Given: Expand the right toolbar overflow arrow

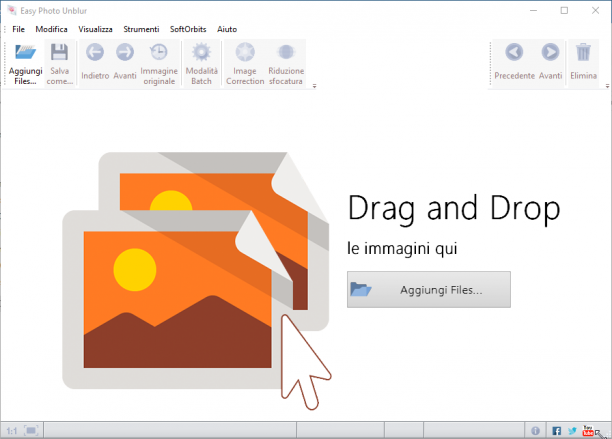Looking at the screenshot, I should (x=607, y=86).
